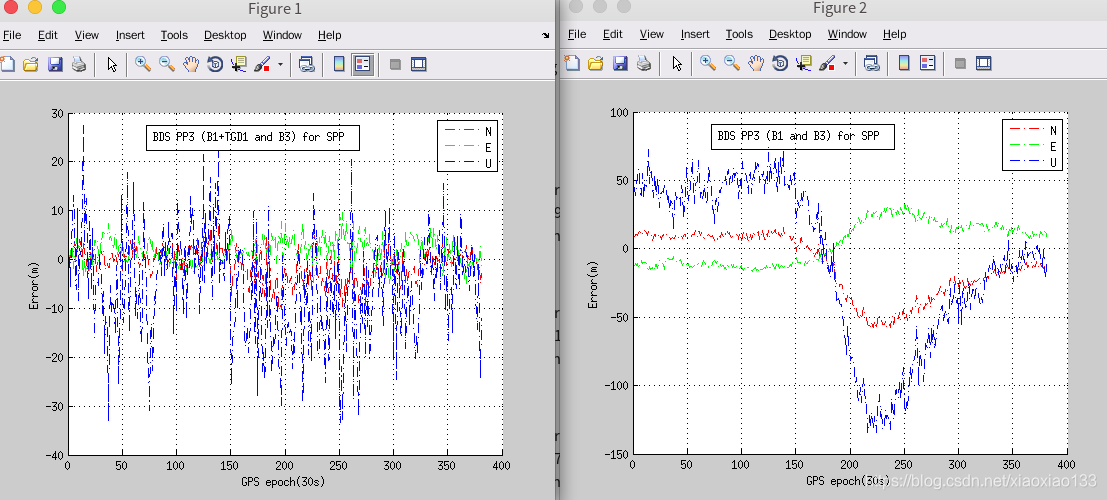
Task: Click 'BDS PP3 (B1+TGD1 and B3) for SPP' annotation
Action: (253, 137)
